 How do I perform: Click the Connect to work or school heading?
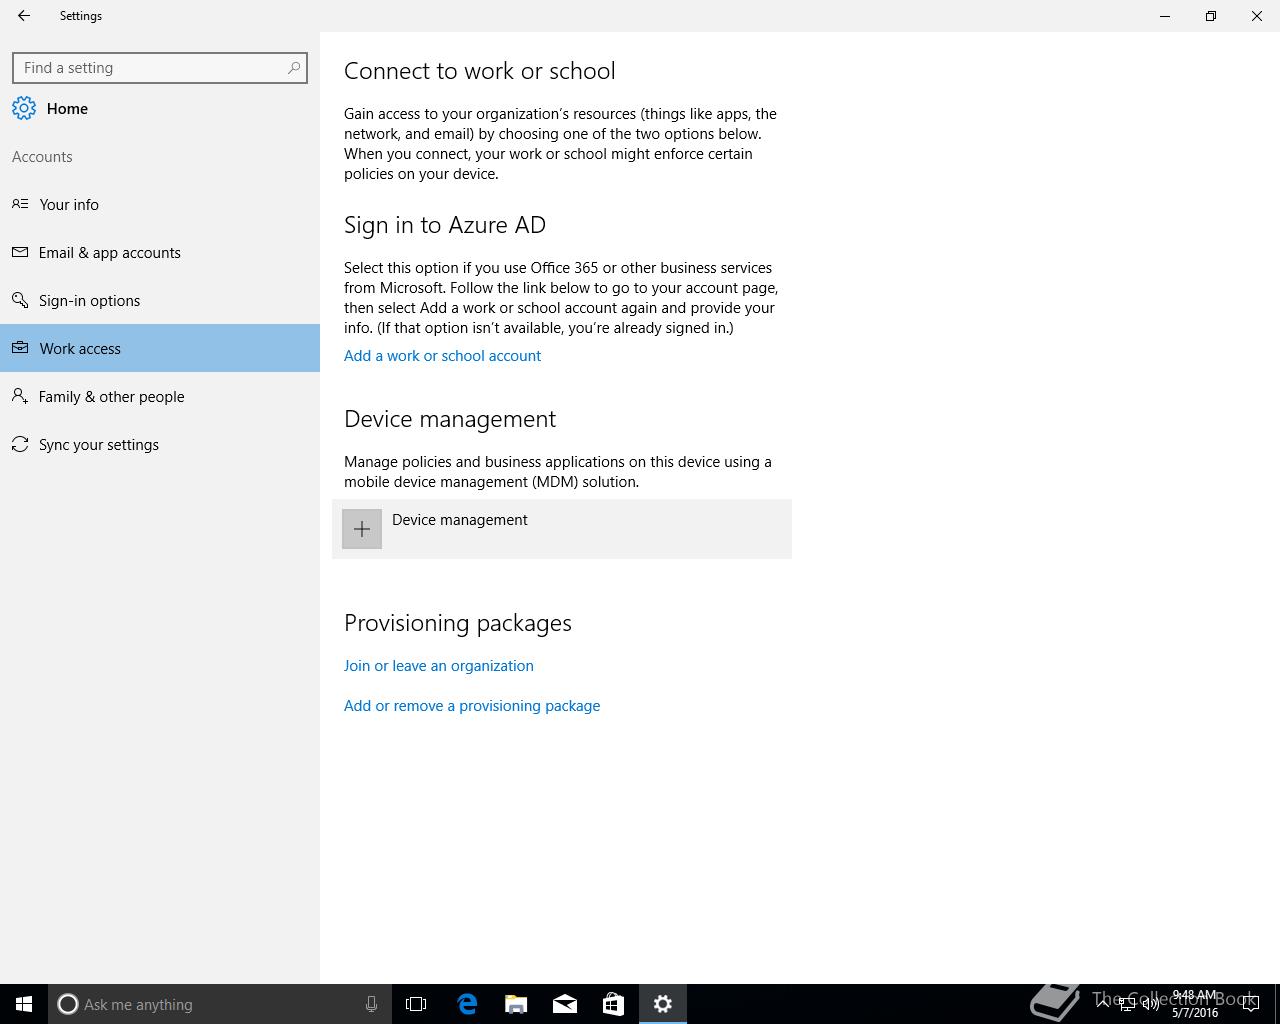pyautogui.click(x=480, y=71)
